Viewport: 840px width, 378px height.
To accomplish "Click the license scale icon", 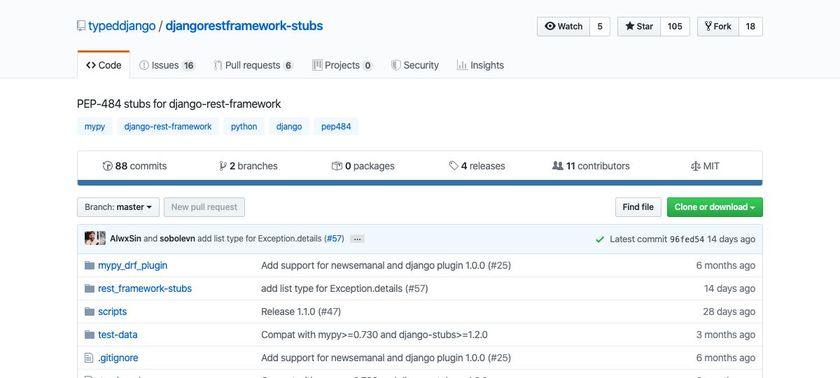I will click(x=695, y=166).
